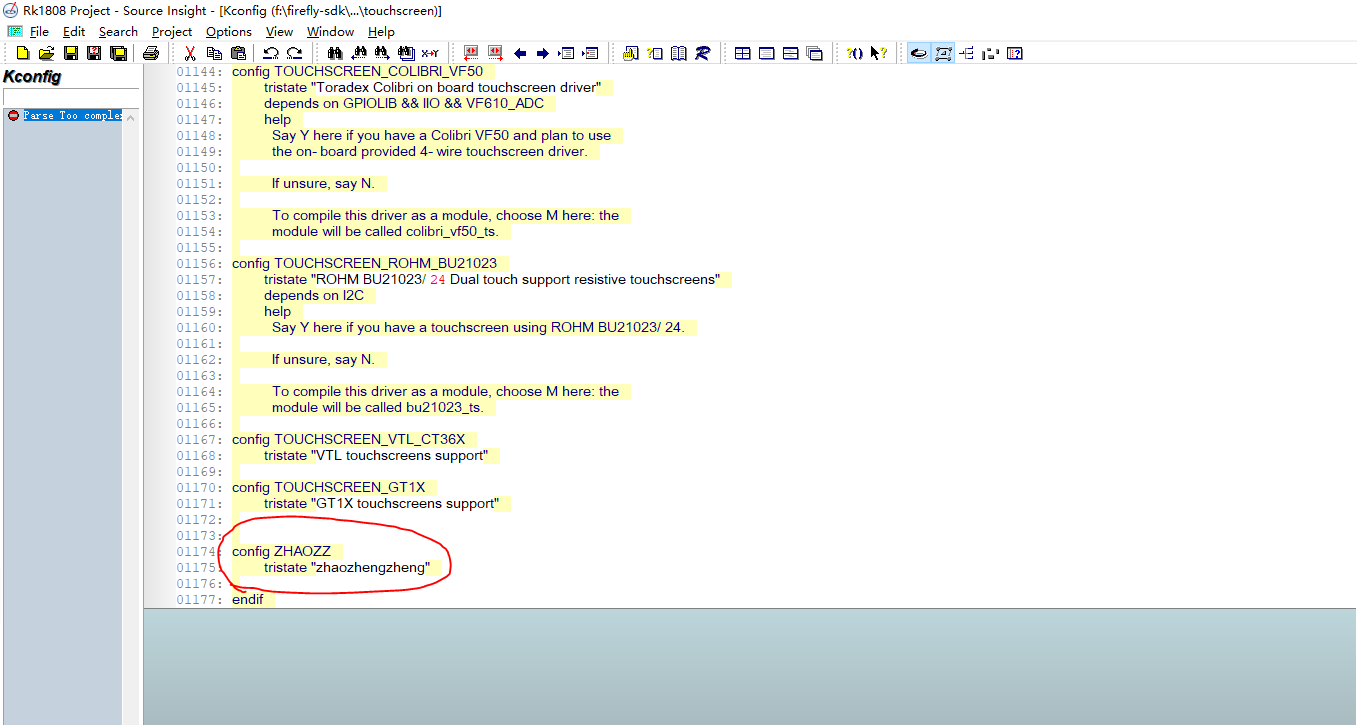Click line 'config TOUCHSCREEN_ROHM_BU21023'
The width and height of the screenshot is (1357, 725).
click(x=364, y=264)
